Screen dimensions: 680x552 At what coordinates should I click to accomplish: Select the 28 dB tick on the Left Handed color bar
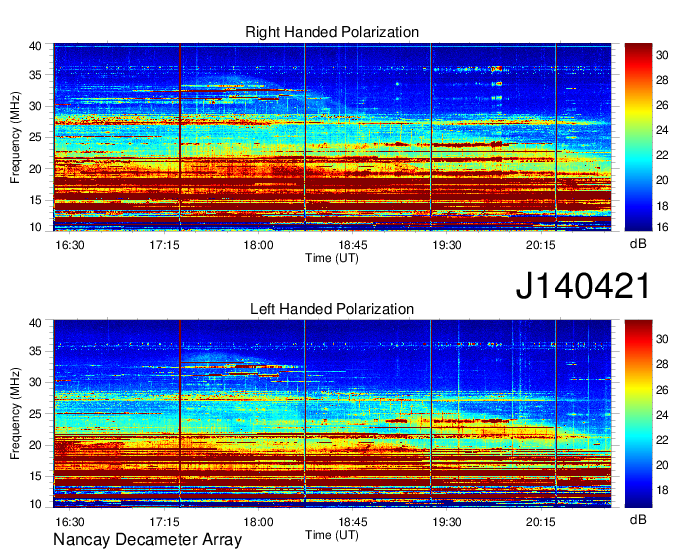[x=662, y=364]
